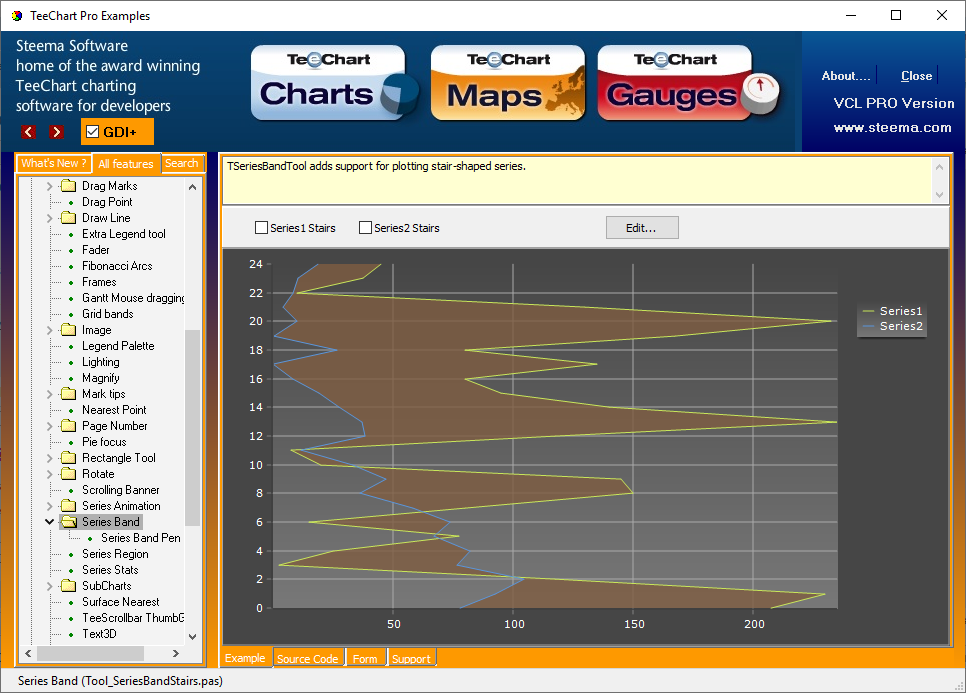This screenshot has height=693, width=966.
Task: Click the Series Animation folder icon
Action: tap(68, 506)
